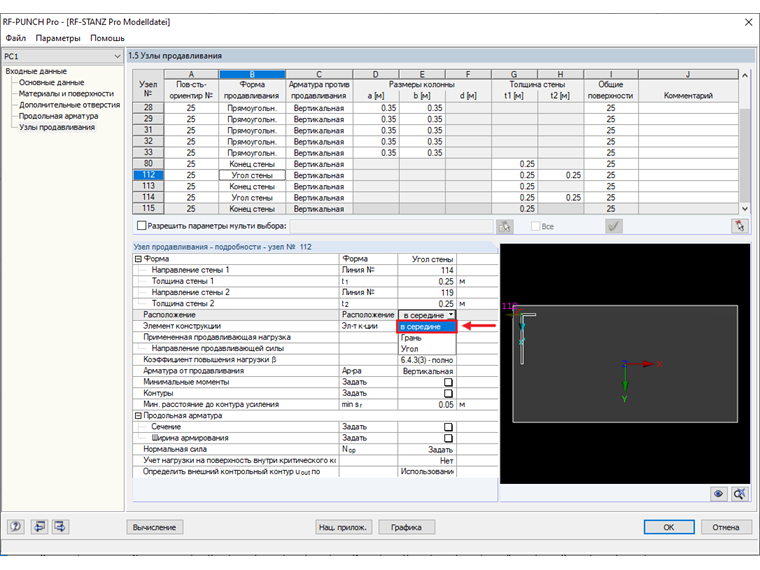Confirm with the OK button

(669, 527)
